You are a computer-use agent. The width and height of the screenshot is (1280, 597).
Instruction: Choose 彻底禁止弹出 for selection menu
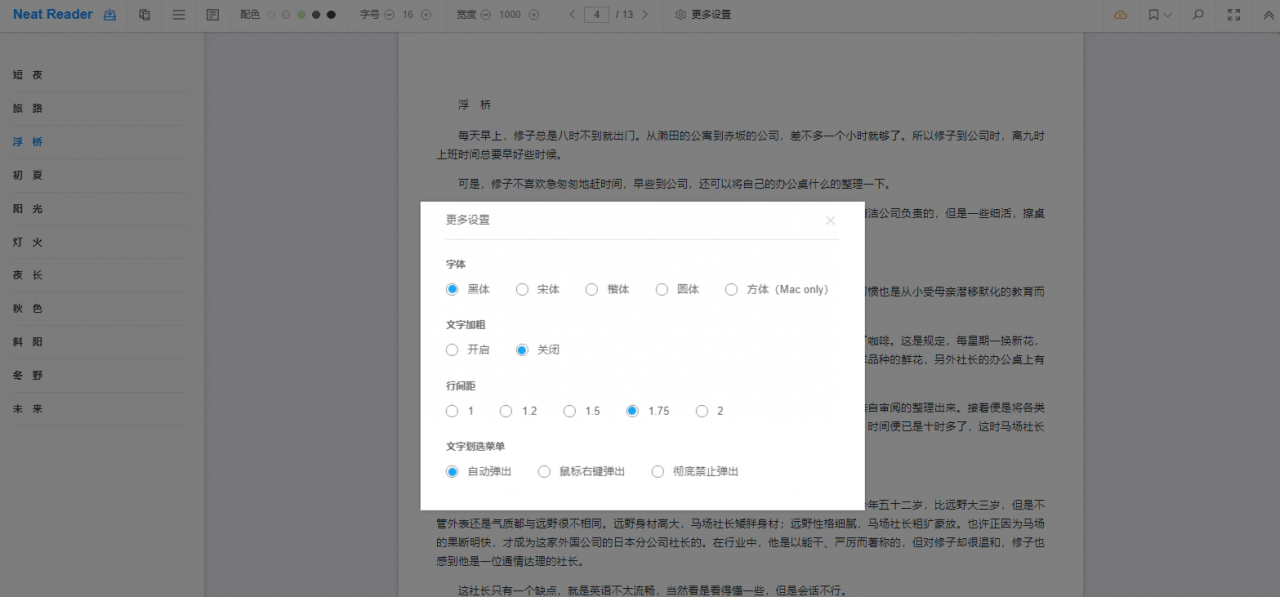[657, 471]
